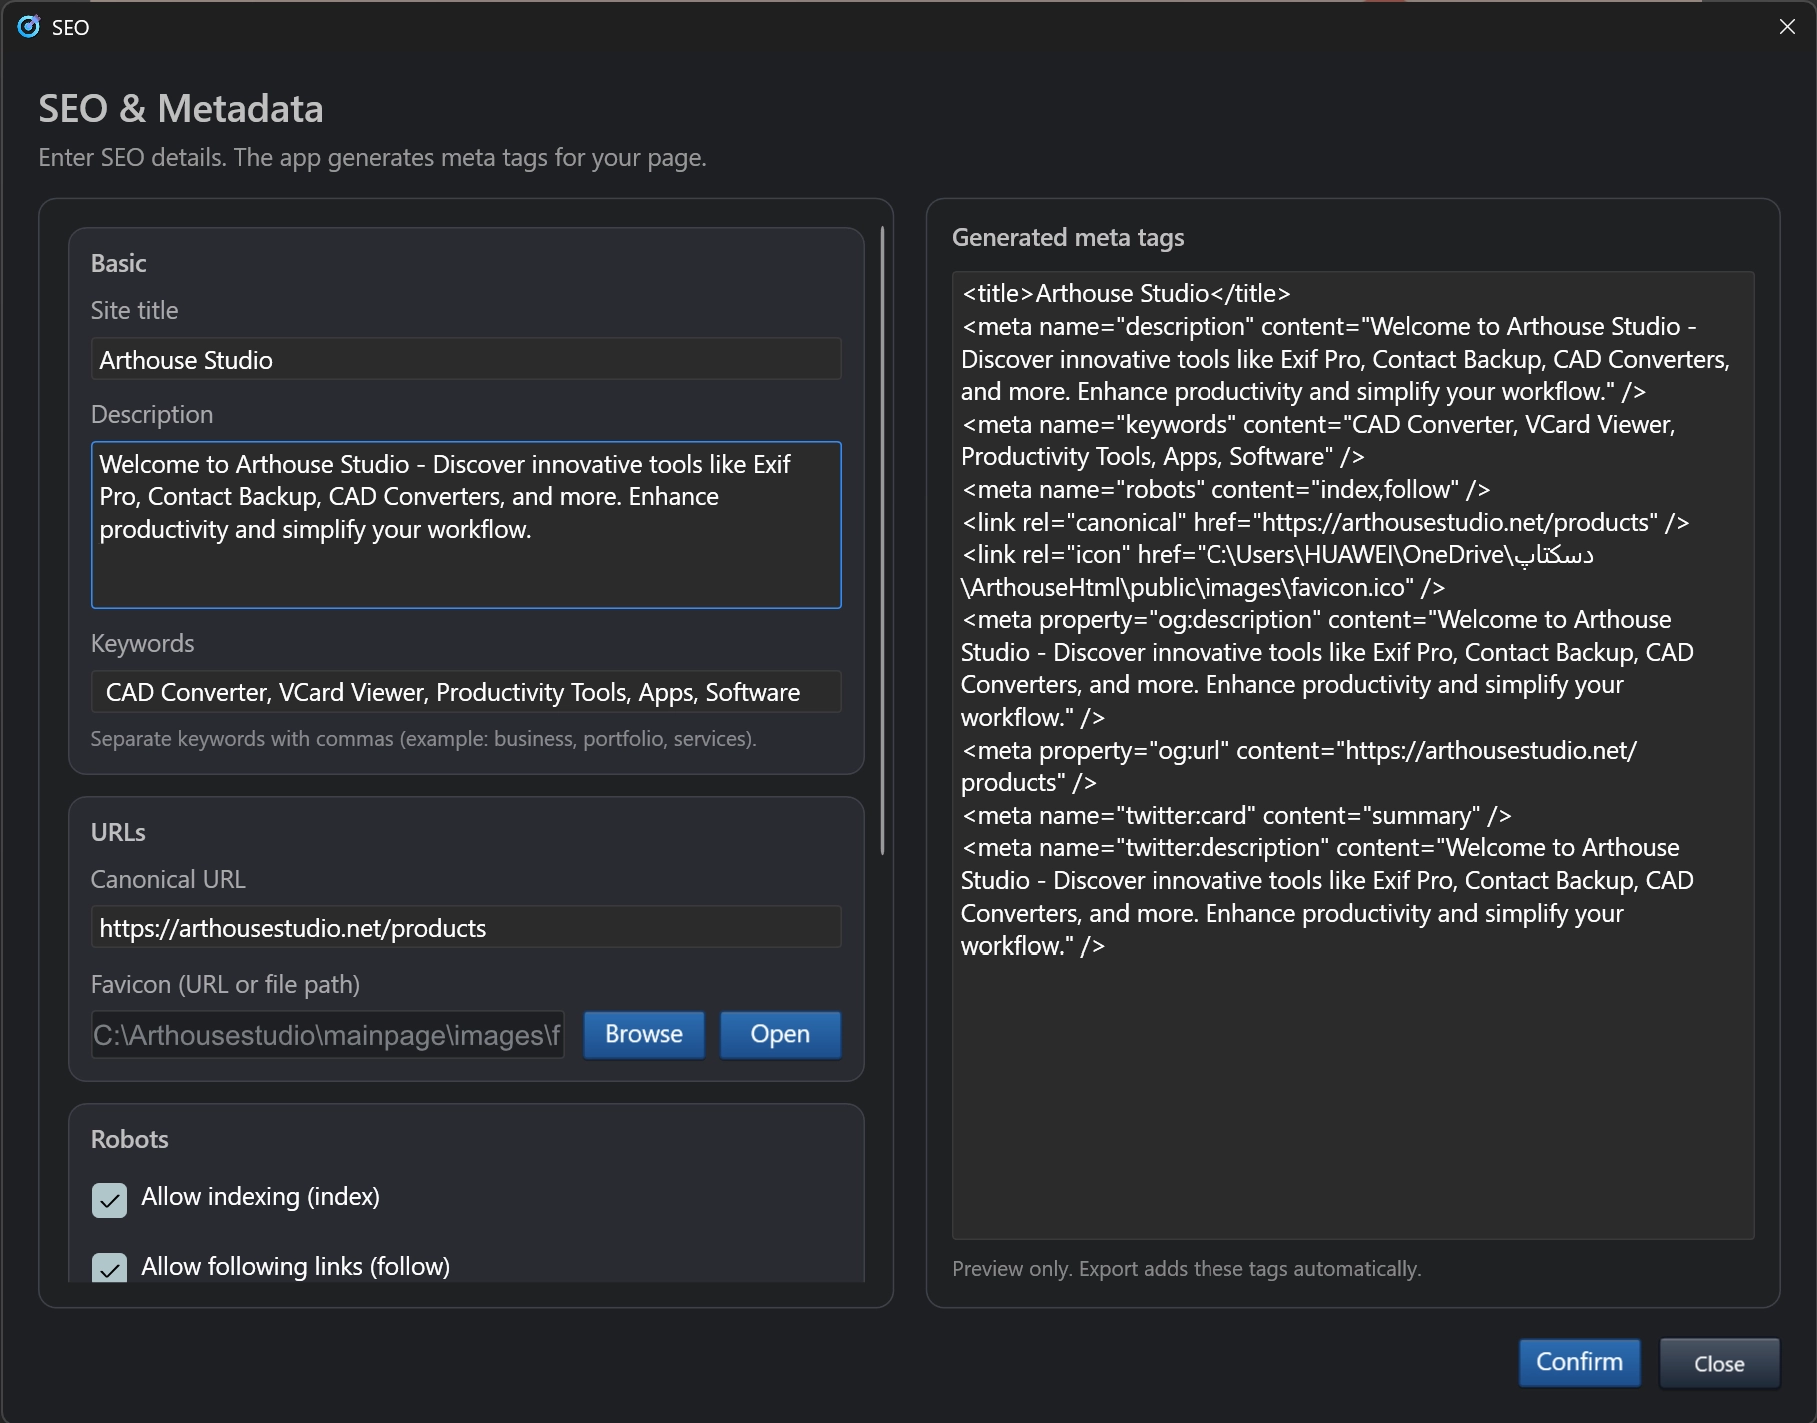
Task: Click the 'Generated meta tags' heading
Action: [1068, 237]
